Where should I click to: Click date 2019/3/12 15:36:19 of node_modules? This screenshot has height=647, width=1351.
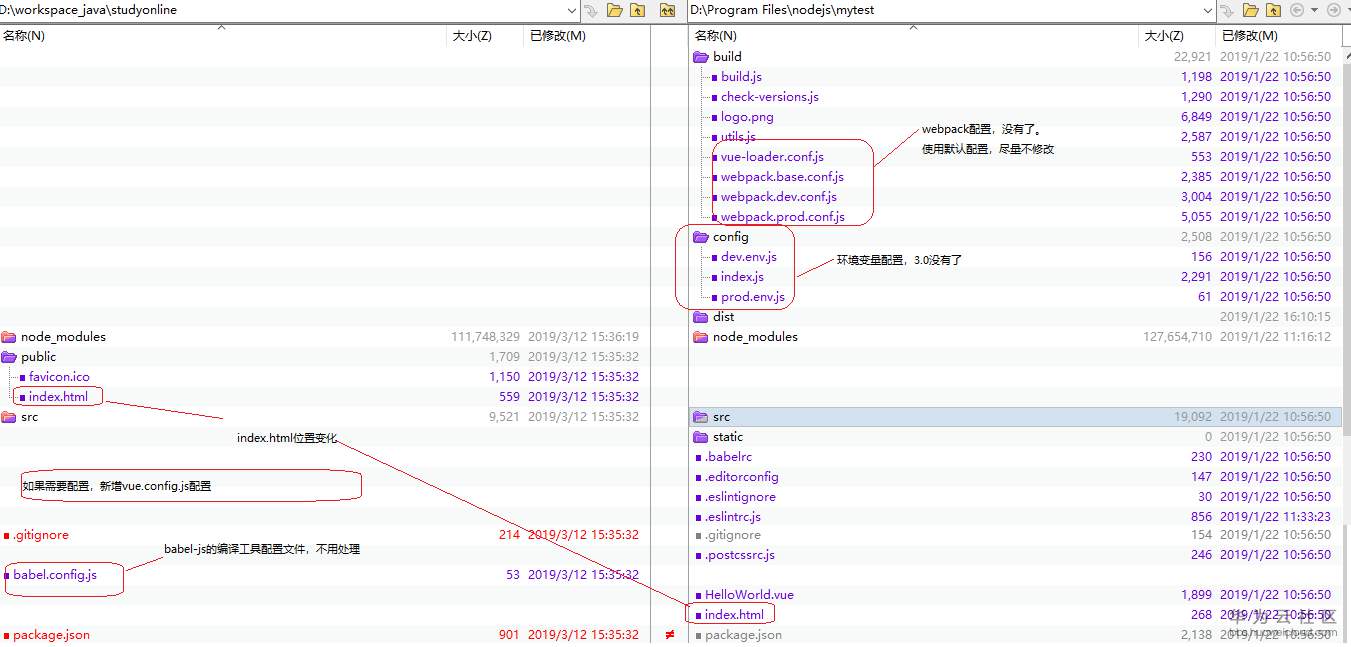583,337
